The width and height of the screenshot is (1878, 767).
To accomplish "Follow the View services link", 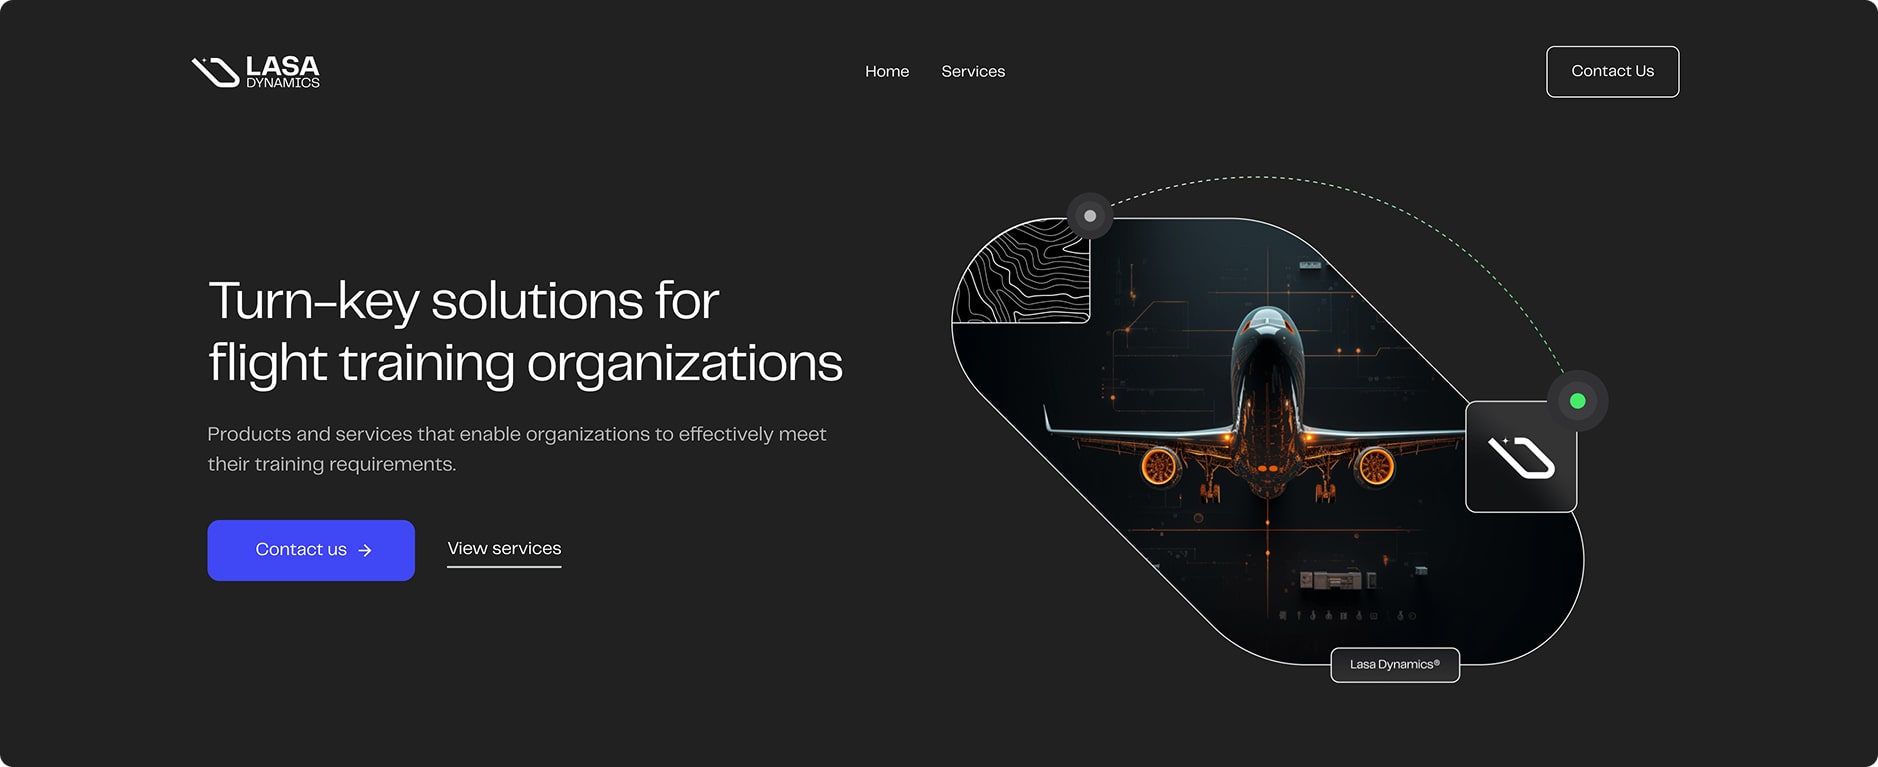I will pyautogui.click(x=504, y=549).
